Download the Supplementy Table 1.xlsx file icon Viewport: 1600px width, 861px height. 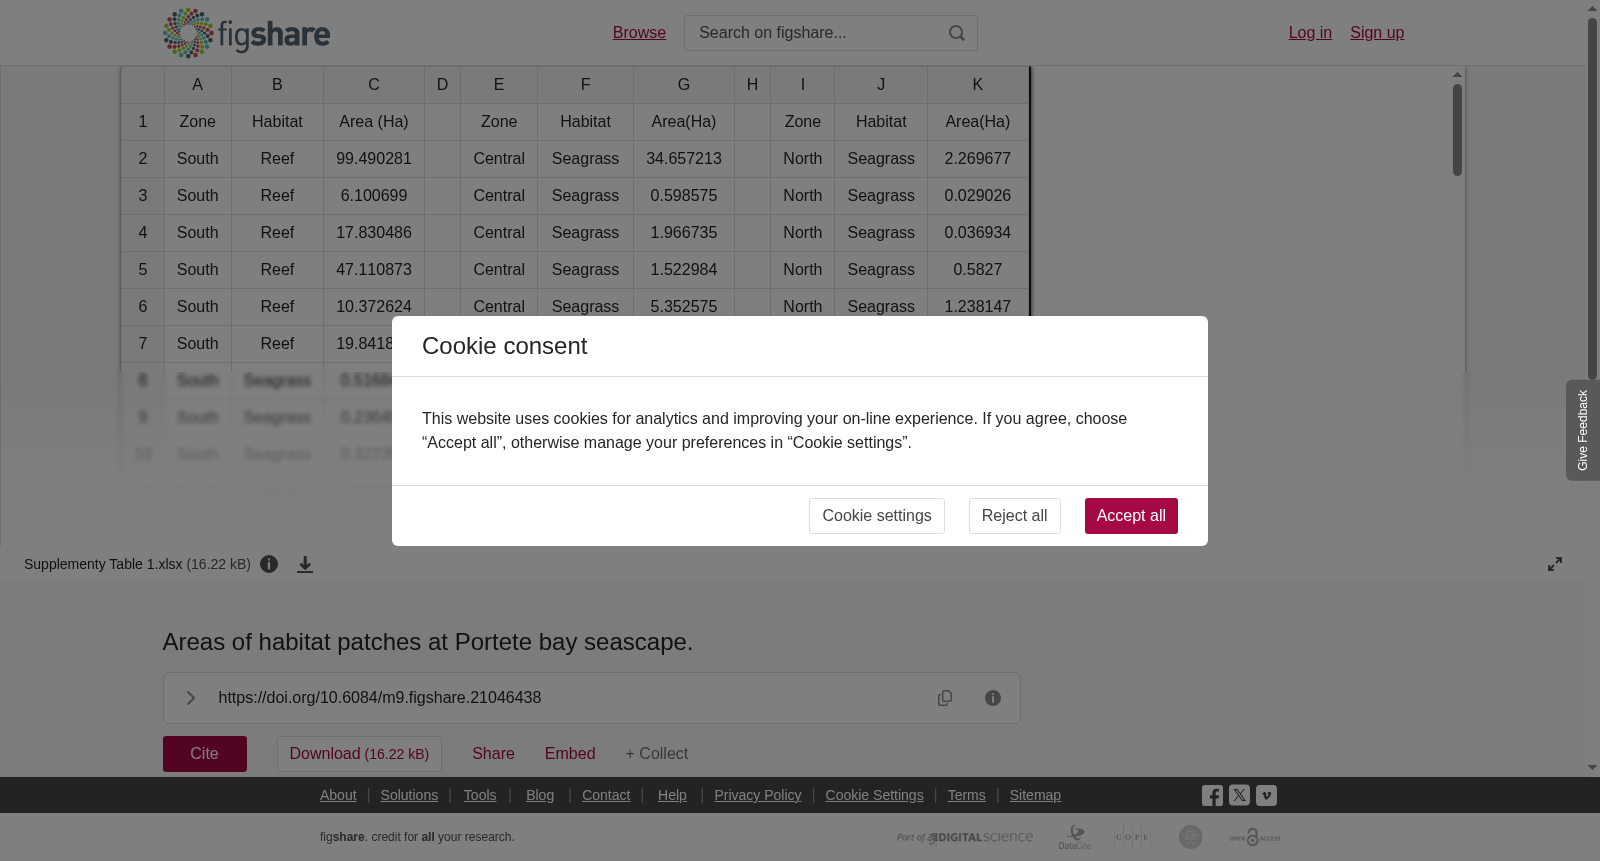tap(305, 564)
